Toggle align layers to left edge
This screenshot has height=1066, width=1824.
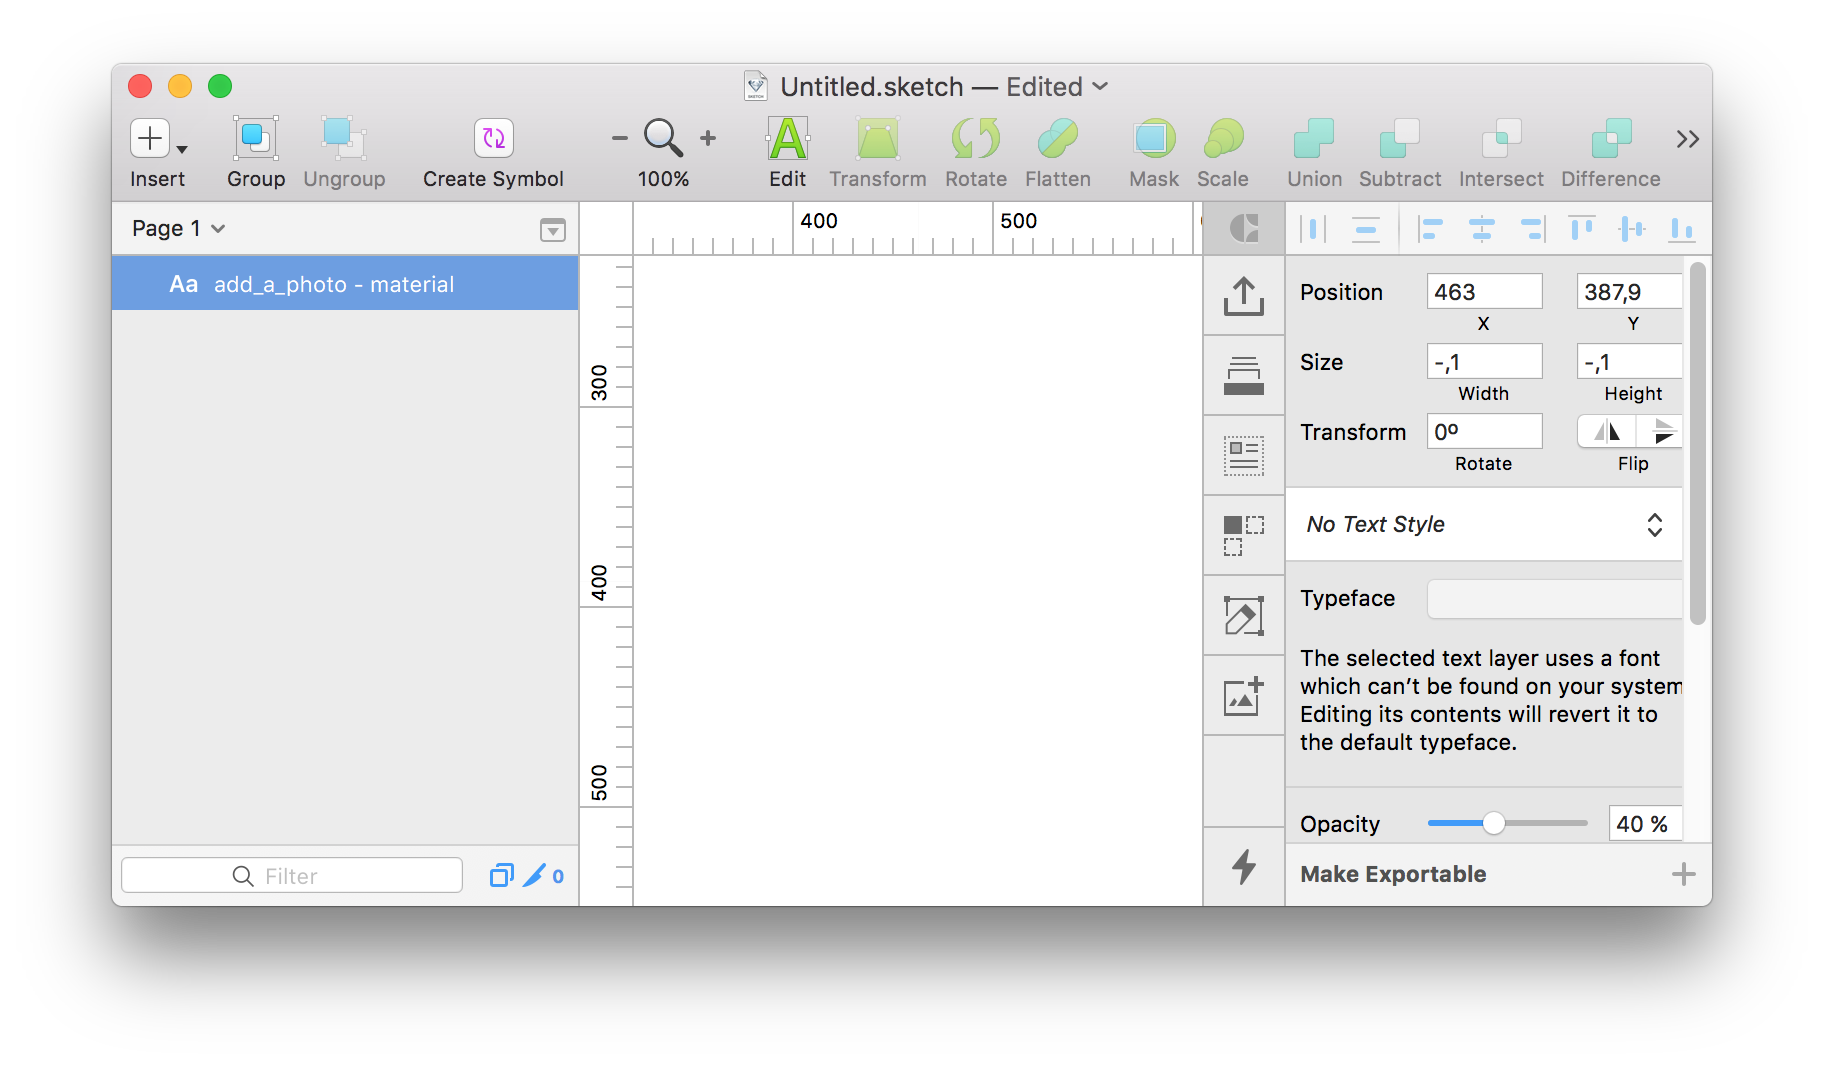pyautogui.click(x=1430, y=229)
